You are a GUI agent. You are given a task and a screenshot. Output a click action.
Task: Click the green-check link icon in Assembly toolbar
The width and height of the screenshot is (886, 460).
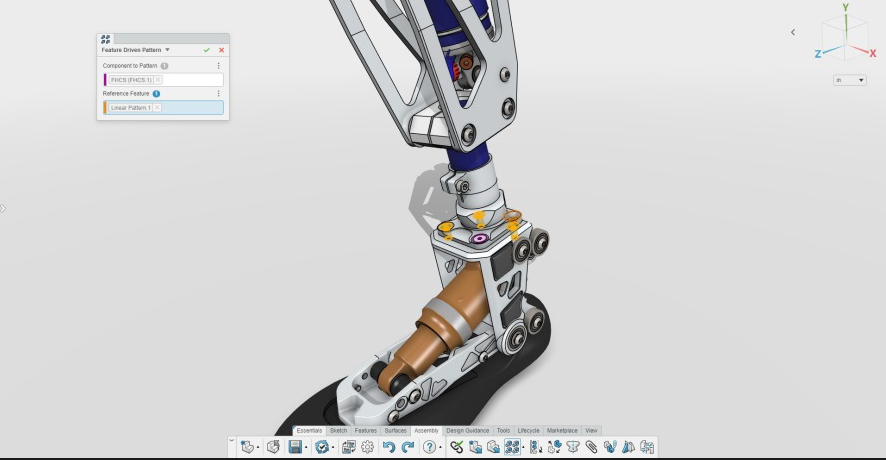coord(457,447)
